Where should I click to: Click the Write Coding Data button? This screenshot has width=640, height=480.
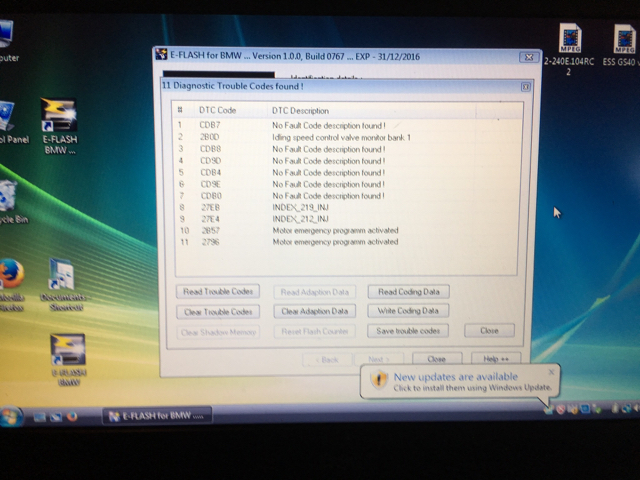click(408, 311)
